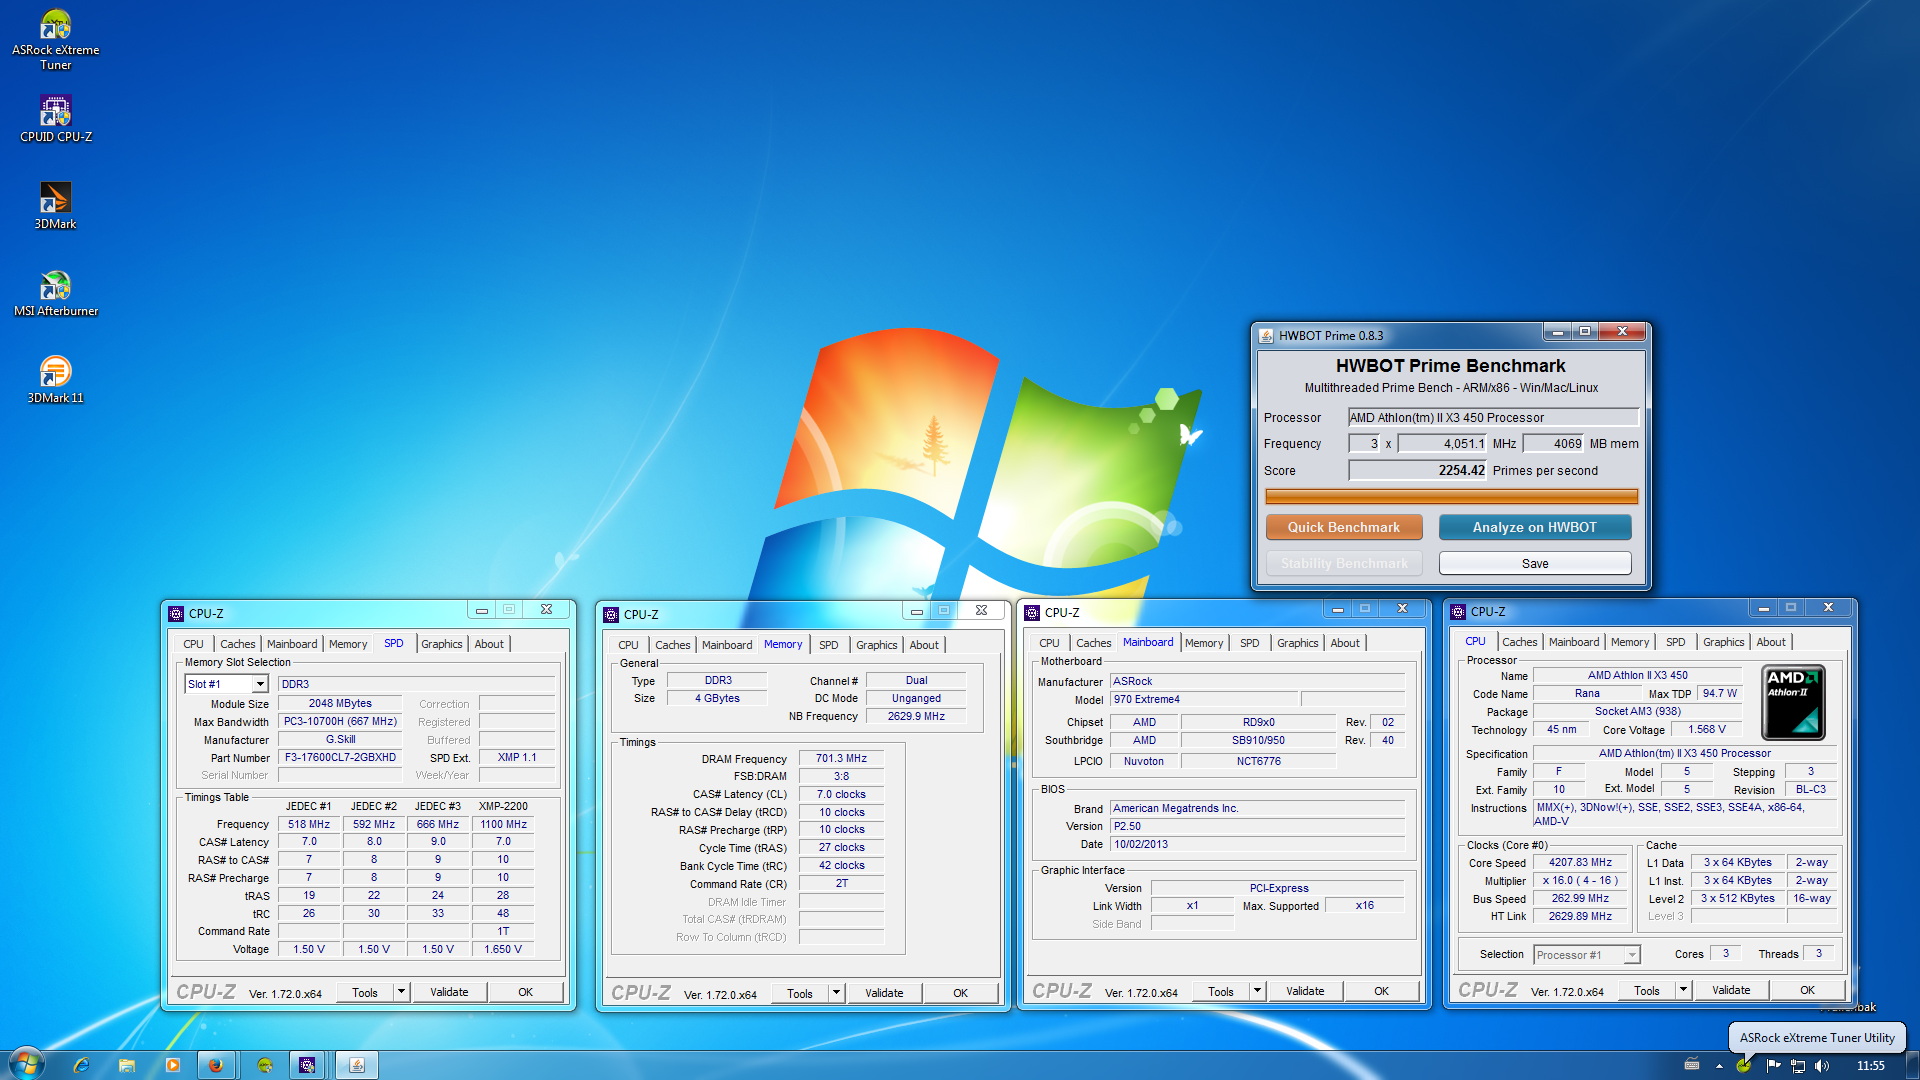Click ASRock eXtreme Tuner tray icon
1920x1080 pixels.
[x=1744, y=1066]
